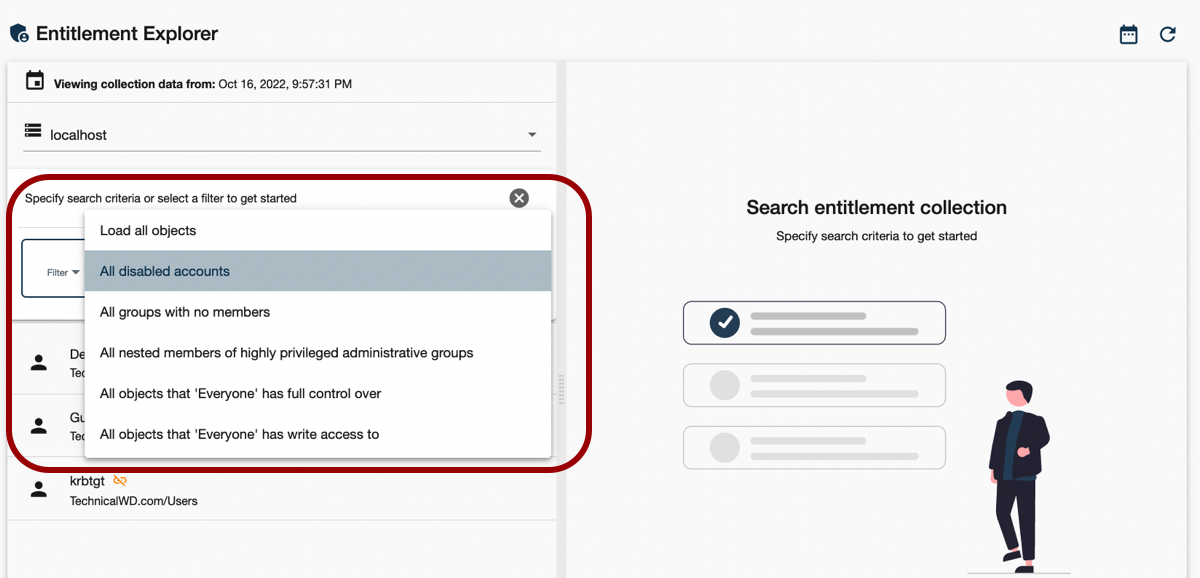The height and width of the screenshot is (578, 1200).
Task: Click the server icon beside localhost
Action: (x=33, y=132)
